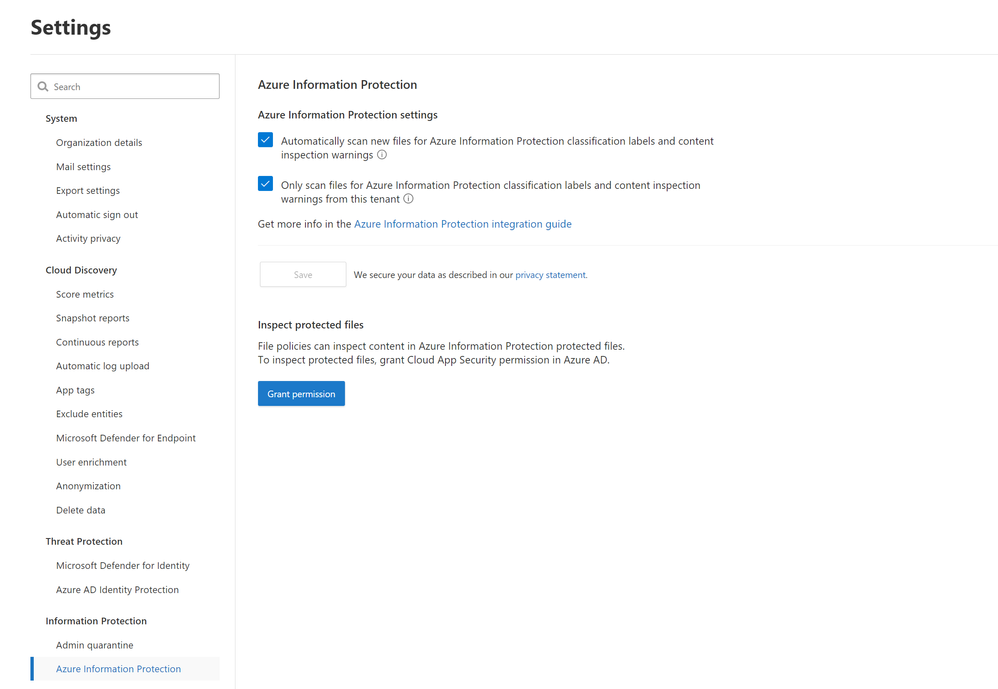Open Automatic sign out settings
The image size is (998, 689).
[x=97, y=215]
